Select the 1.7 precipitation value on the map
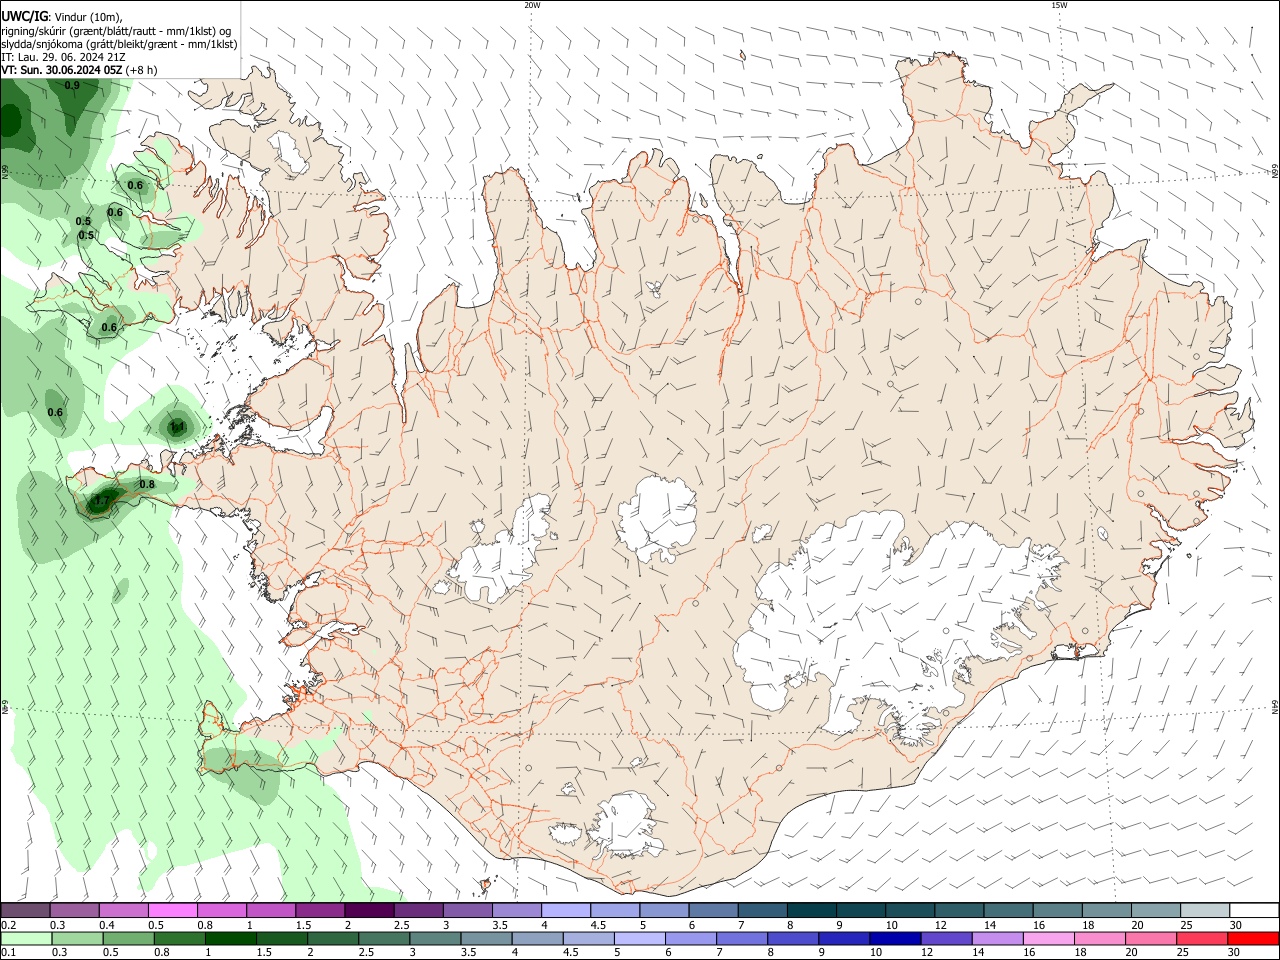1280x960 pixels. pos(101,501)
